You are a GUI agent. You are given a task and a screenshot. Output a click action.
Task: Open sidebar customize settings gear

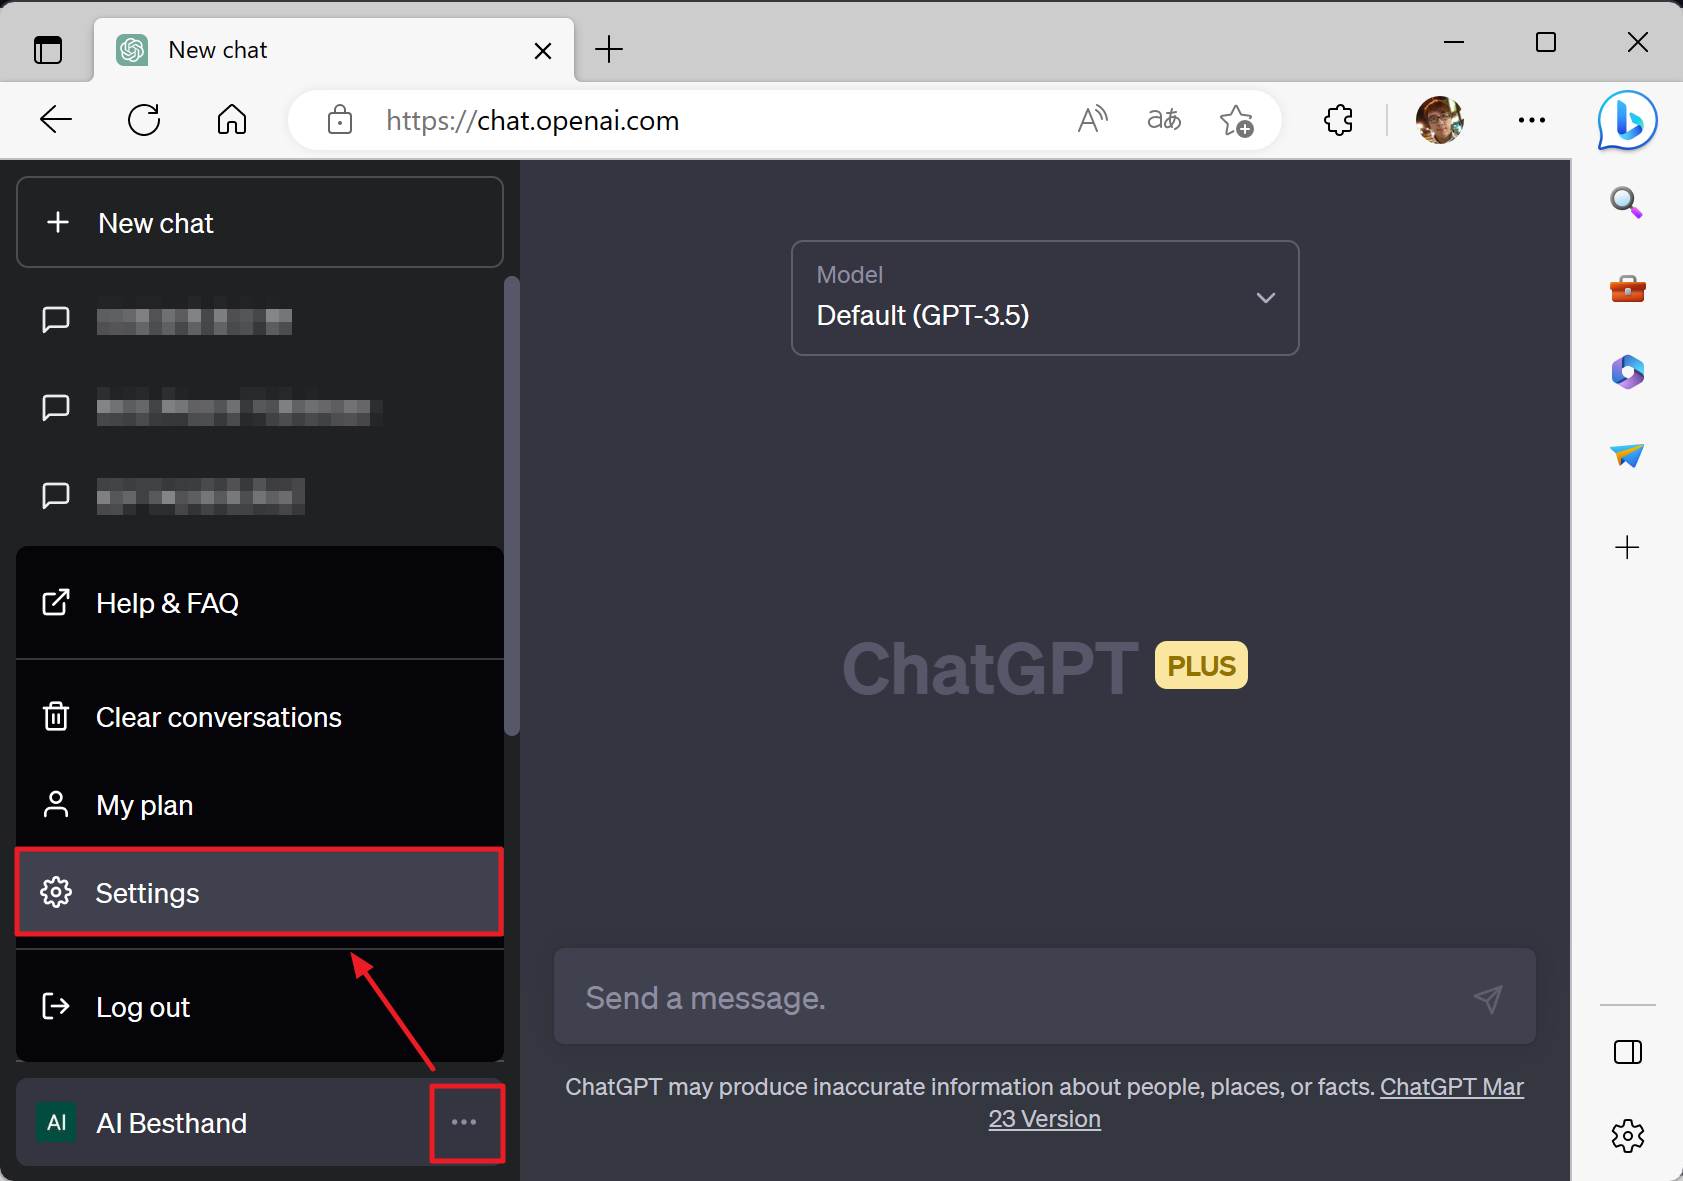click(x=1628, y=1136)
